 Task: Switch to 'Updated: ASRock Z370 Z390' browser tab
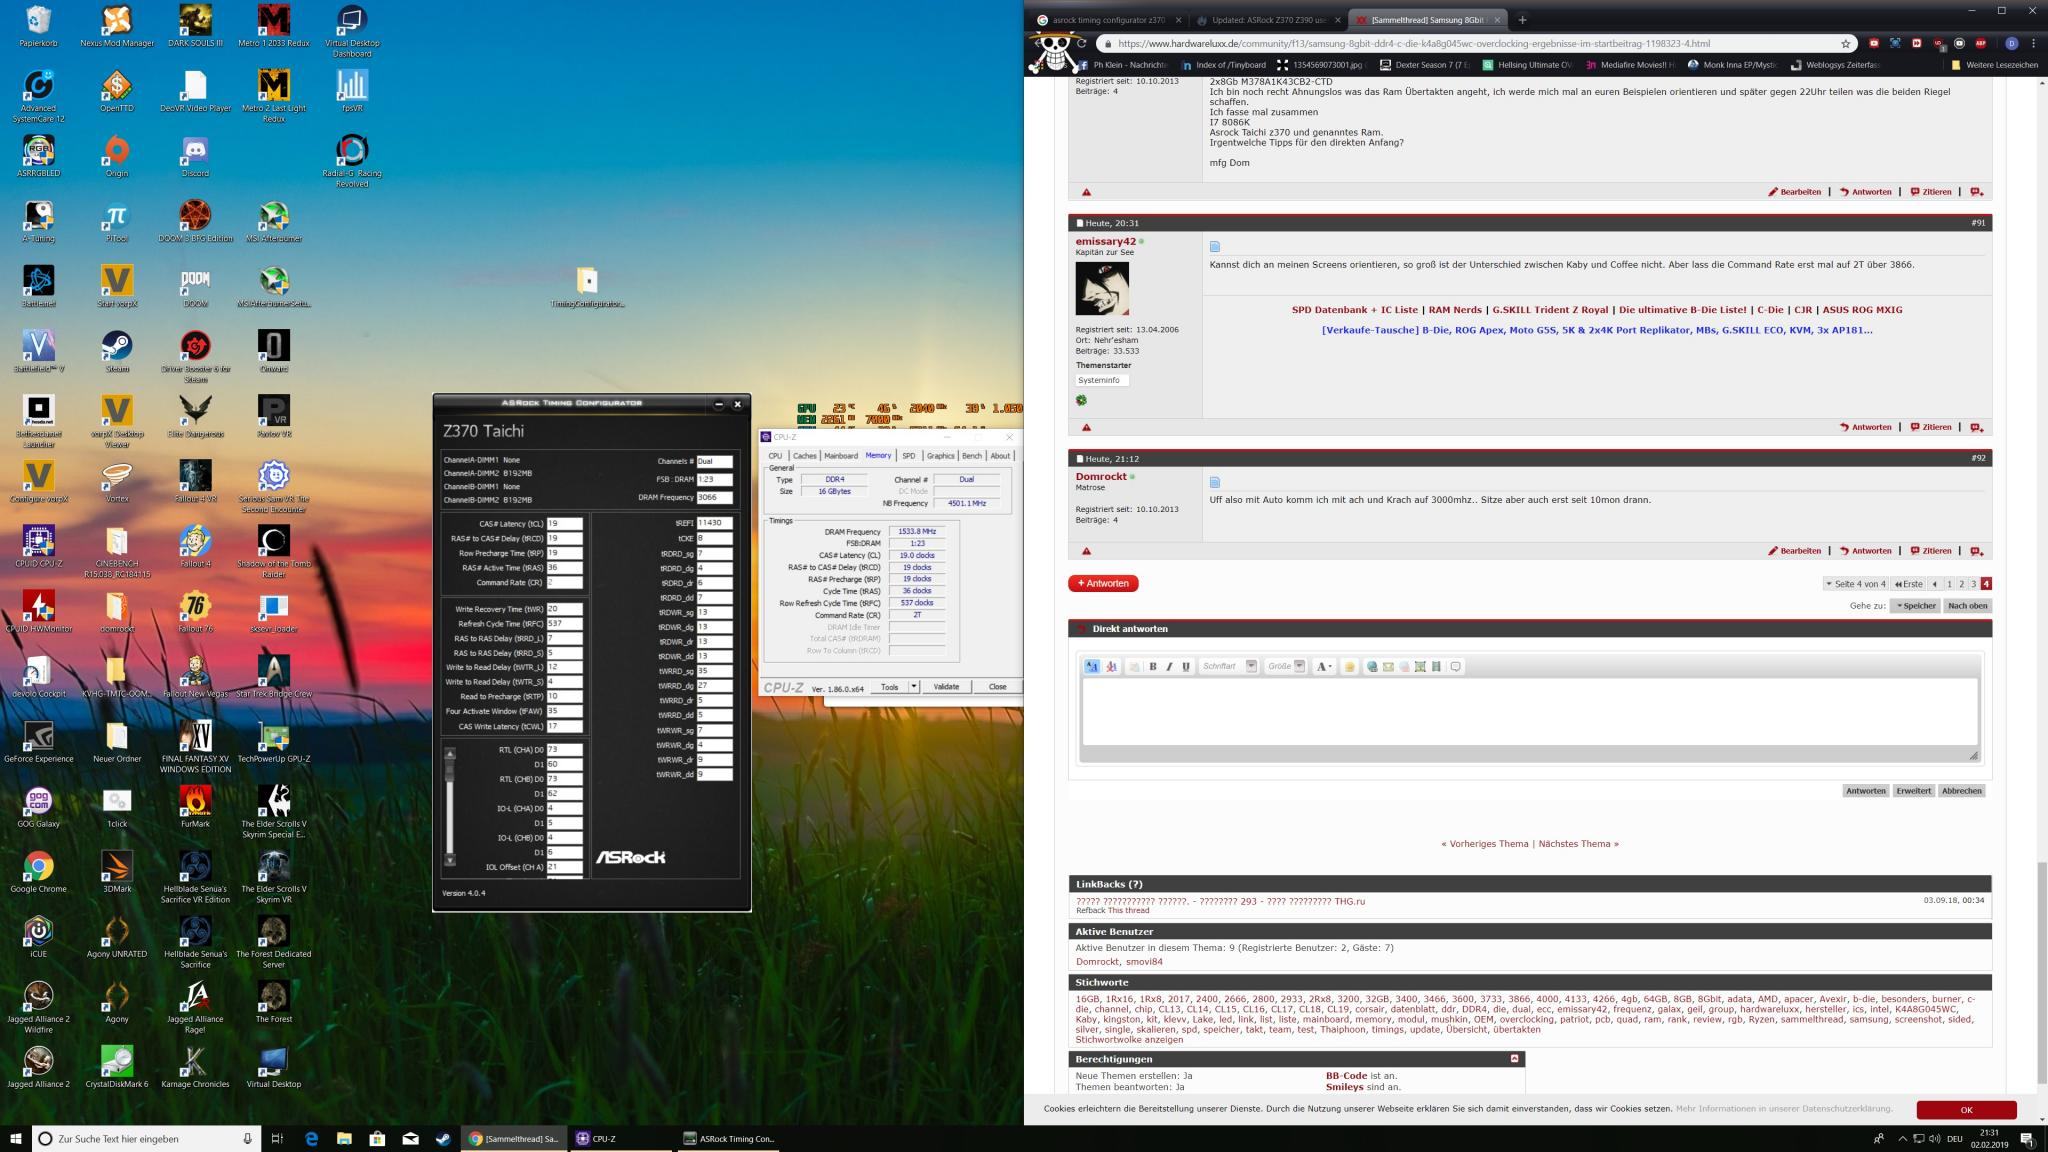tap(1267, 20)
